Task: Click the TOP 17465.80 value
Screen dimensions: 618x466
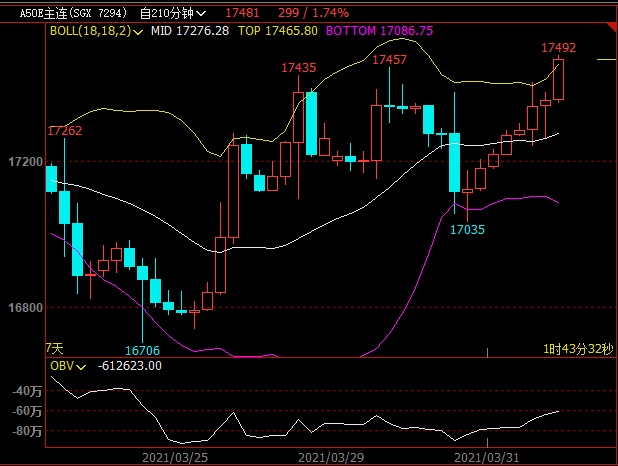Action: click(x=278, y=31)
